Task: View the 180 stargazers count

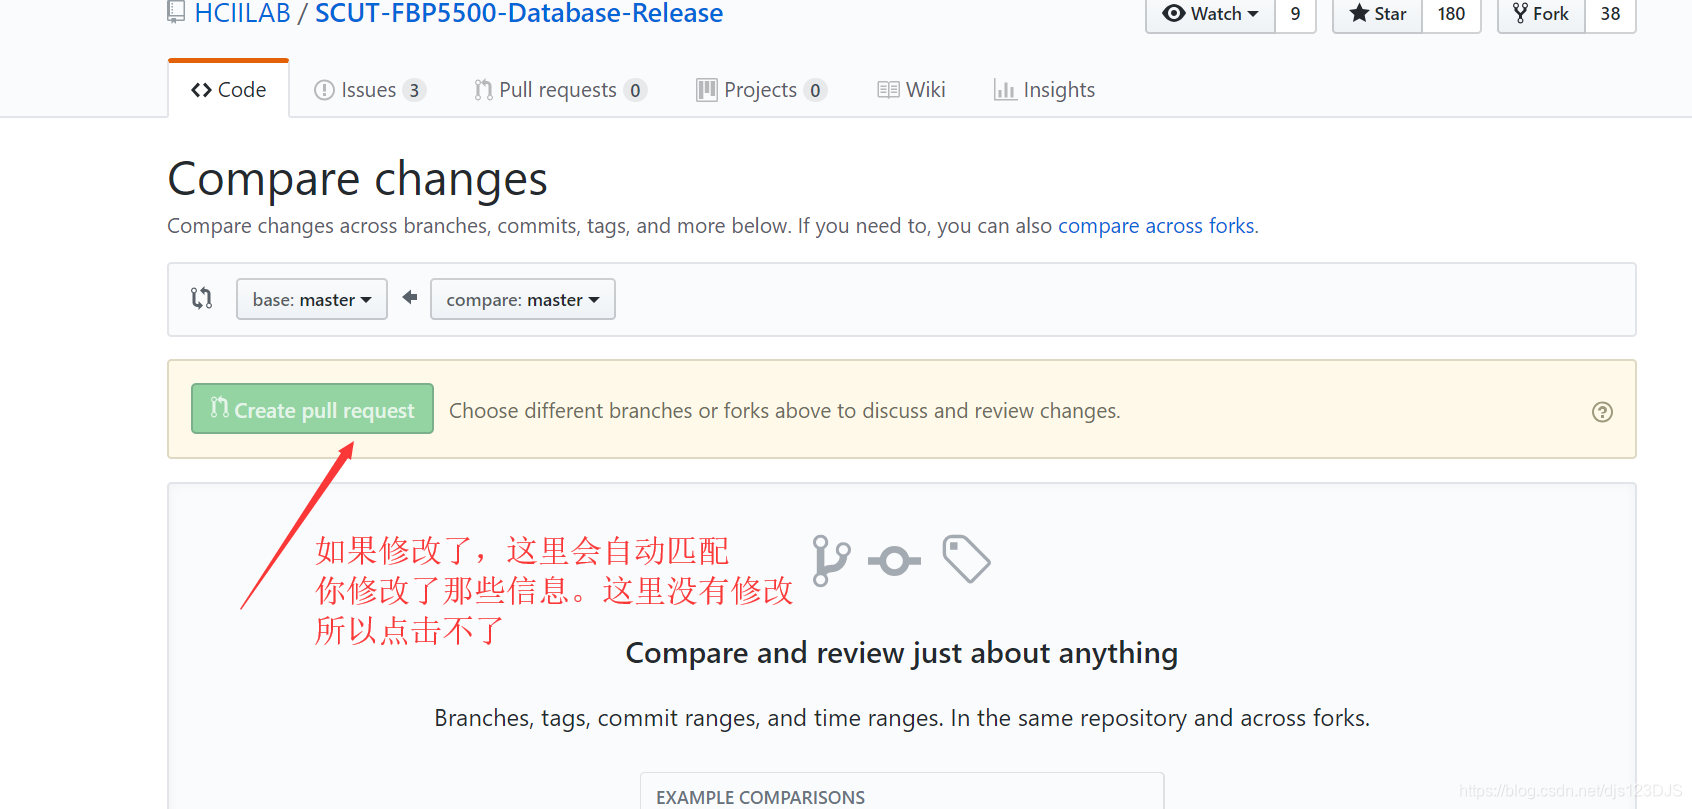Action: (x=1451, y=14)
